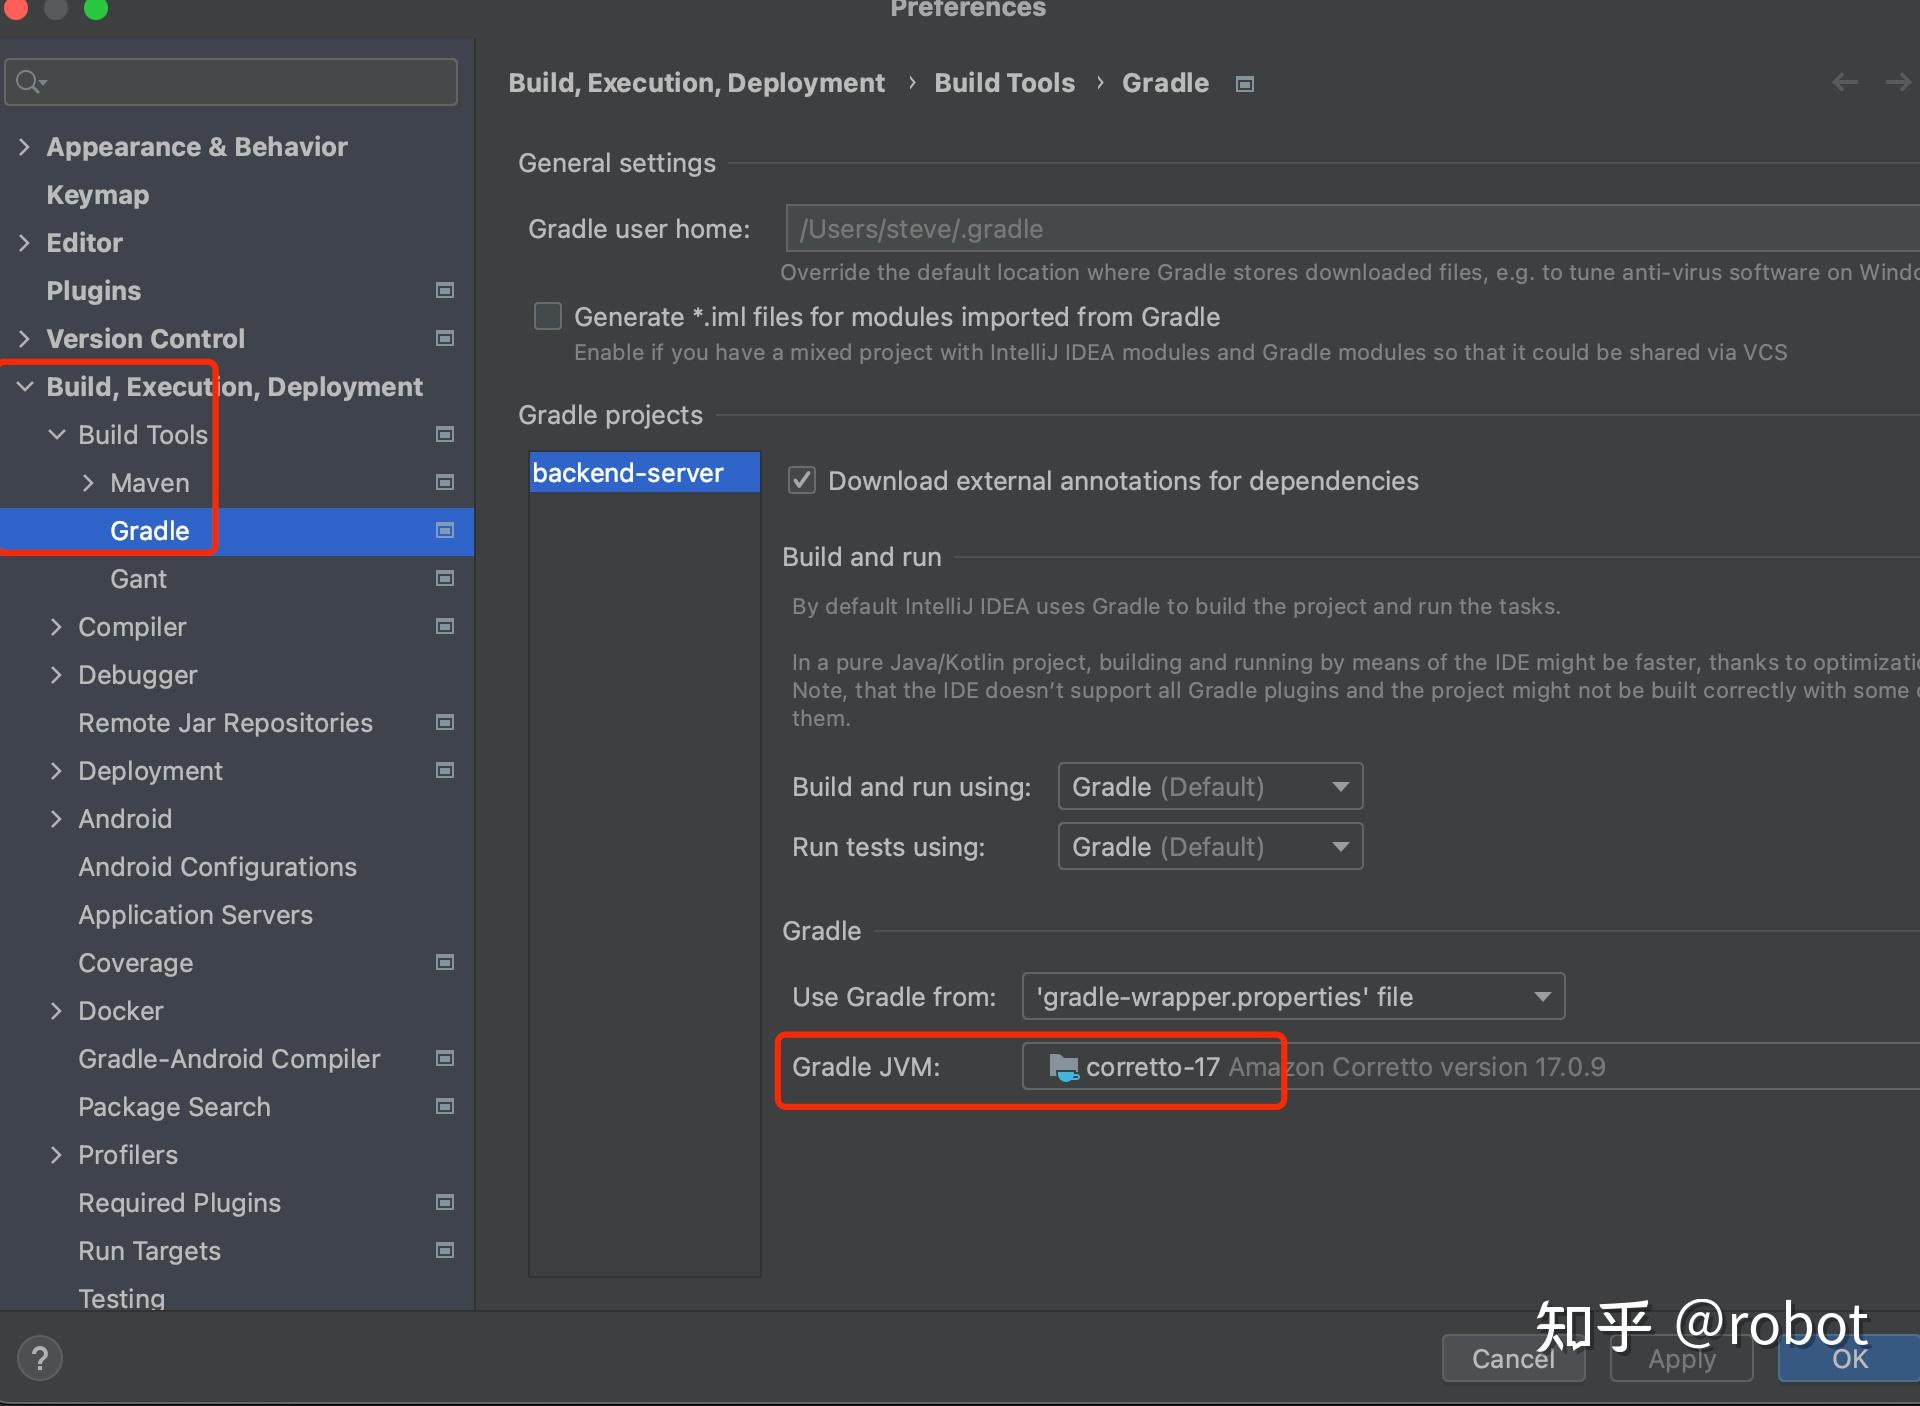The image size is (1920, 1406).
Task: Click the help question mark icon
Action: click(39, 1358)
